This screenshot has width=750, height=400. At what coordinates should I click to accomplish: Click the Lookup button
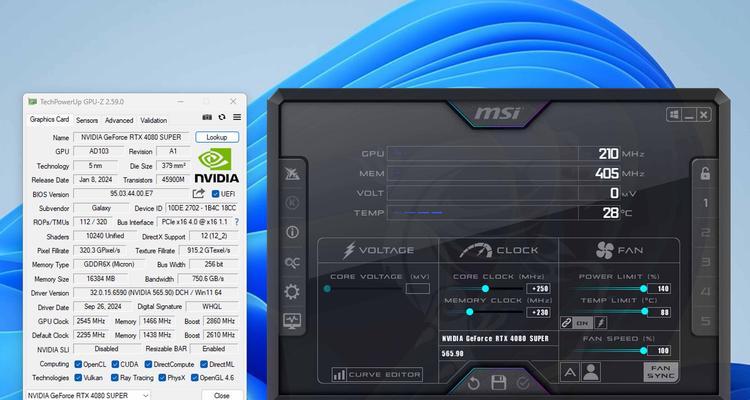(x=217, y=137)
